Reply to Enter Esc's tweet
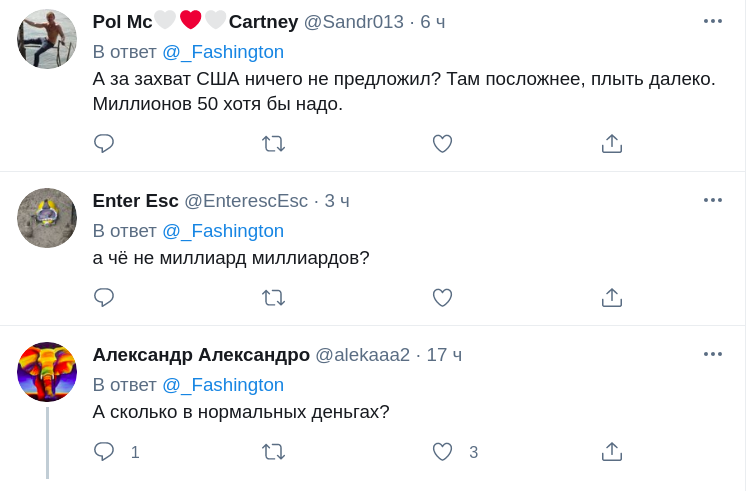753x491 pixels. (x=104, y=298)
